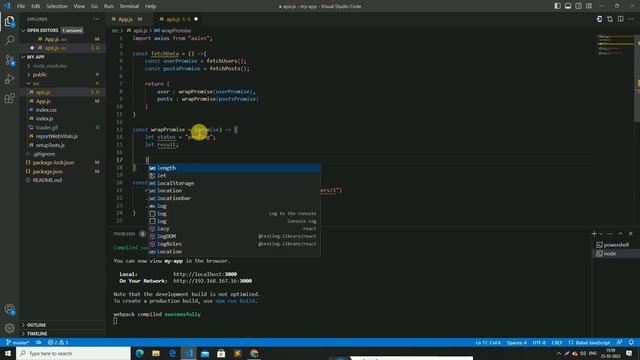The height and width of the screenshot is (360, 640).
Task: Click Open Changes icon in editor toolbar
Action: (599, 19)
